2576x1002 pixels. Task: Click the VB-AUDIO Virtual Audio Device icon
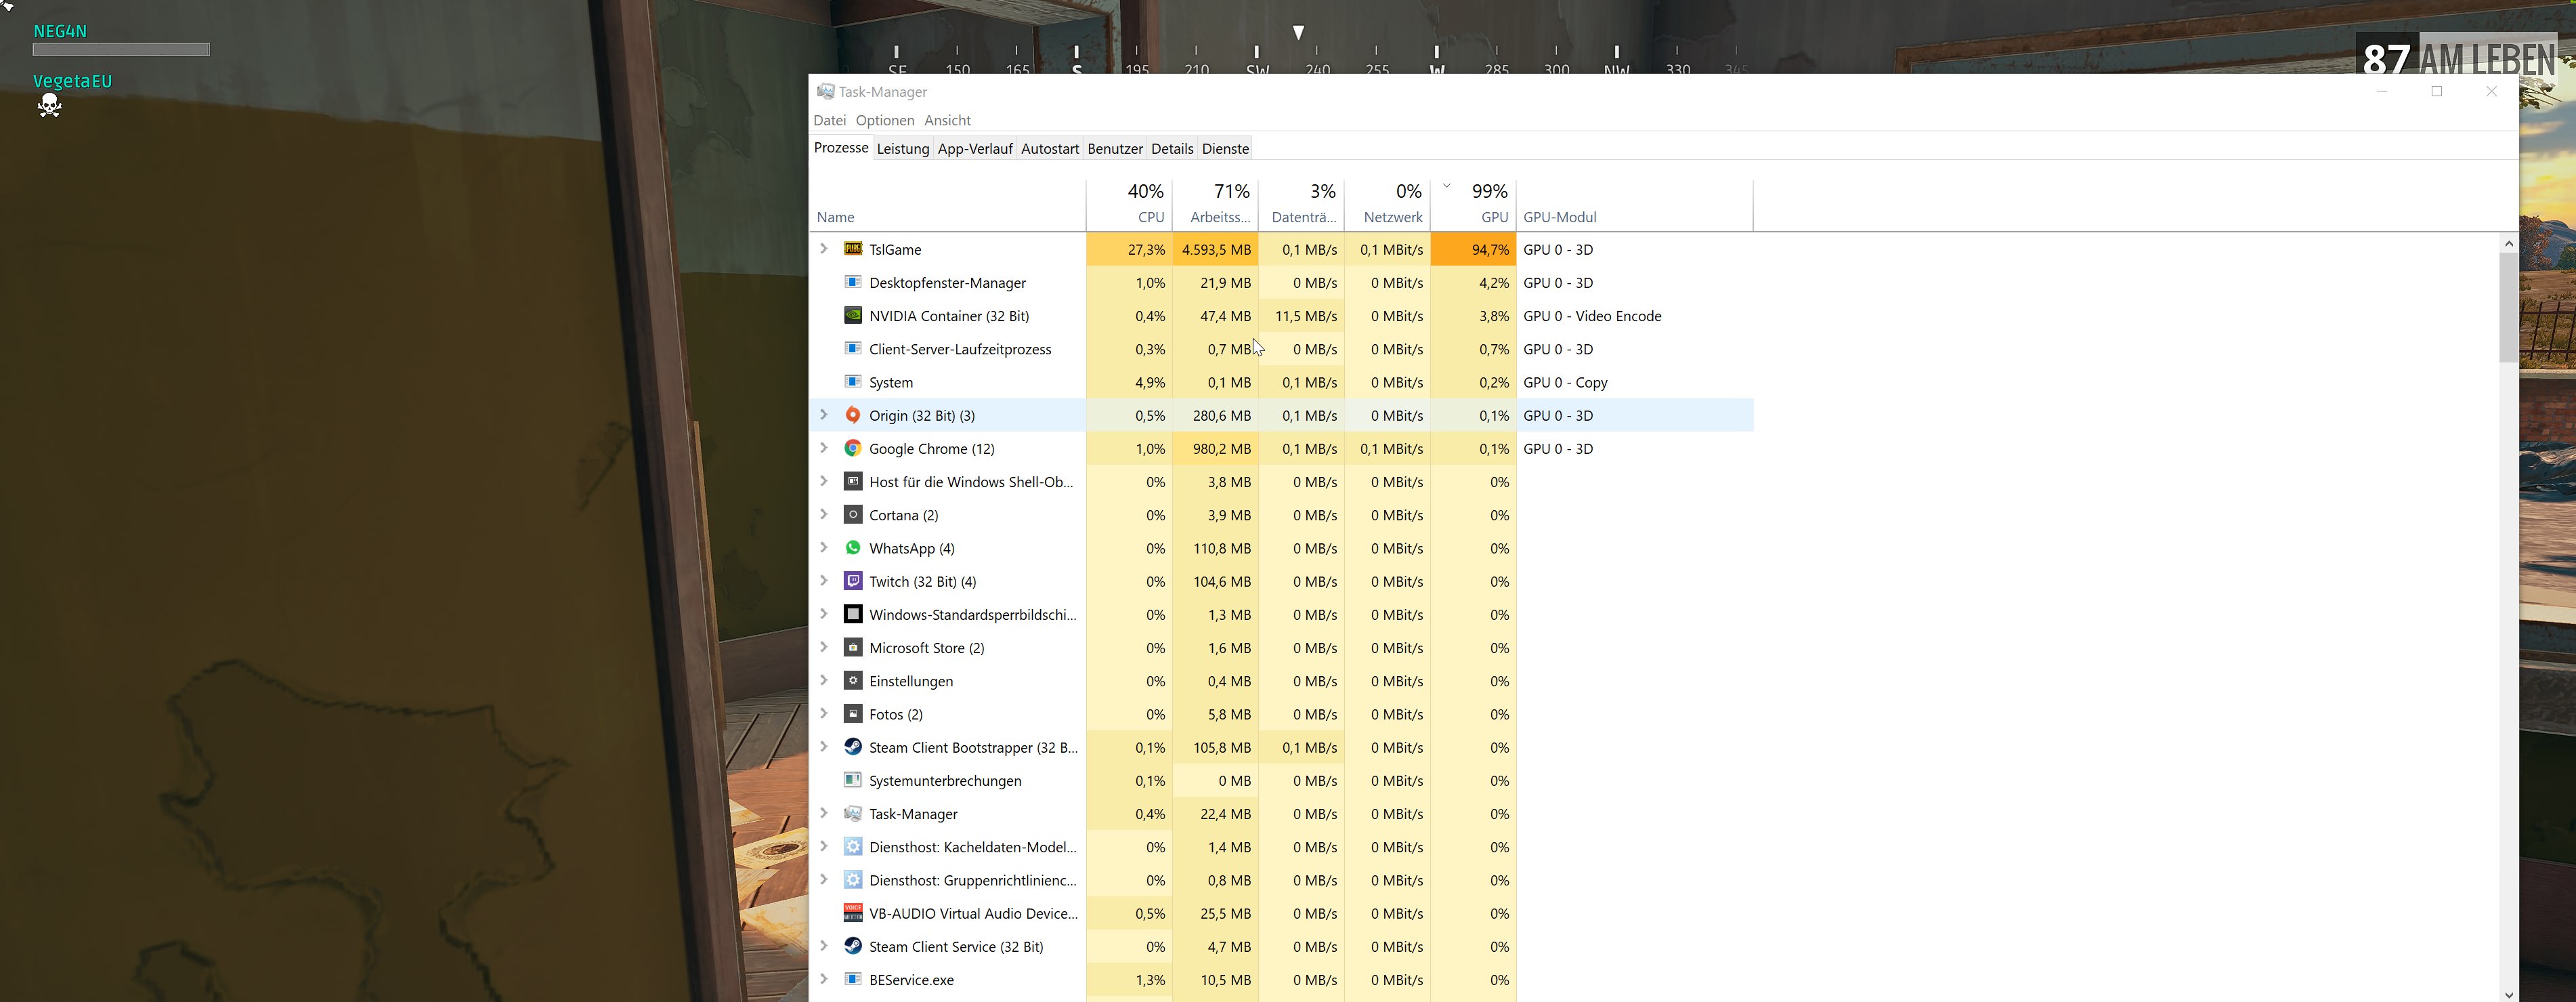852,913
